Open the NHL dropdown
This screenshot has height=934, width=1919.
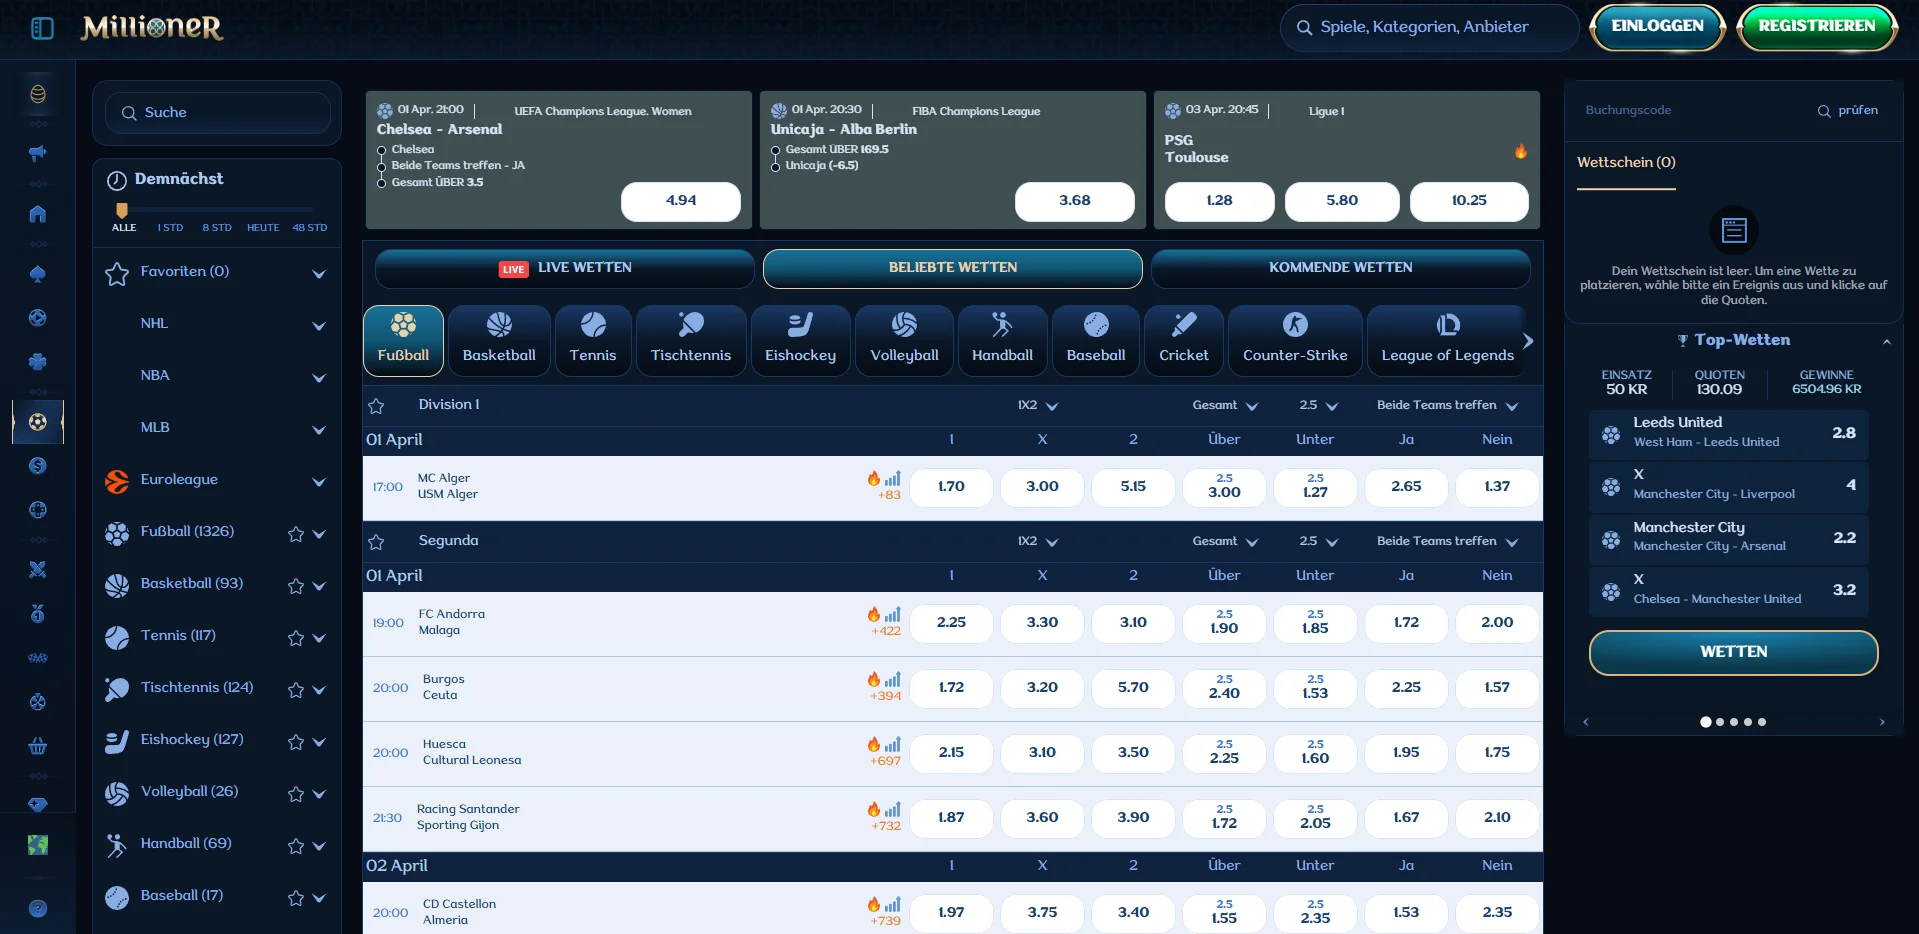click(318, 325)
